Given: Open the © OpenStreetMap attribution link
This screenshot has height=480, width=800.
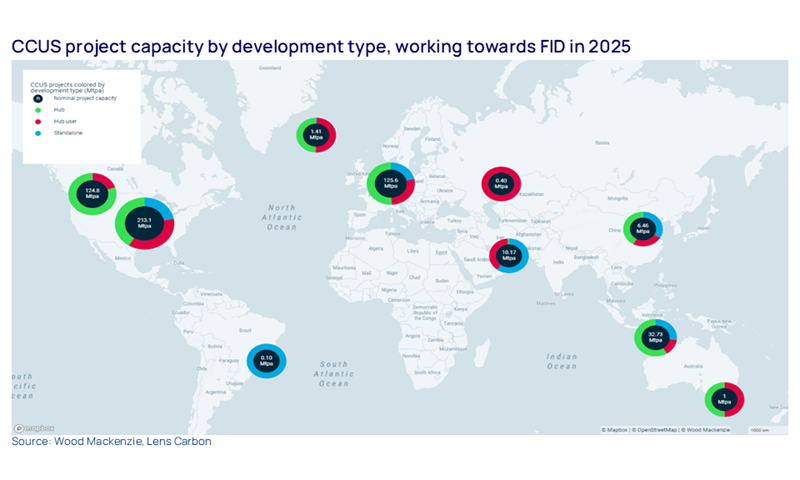Looking at the screenshot, I should (x=653, y=430).
